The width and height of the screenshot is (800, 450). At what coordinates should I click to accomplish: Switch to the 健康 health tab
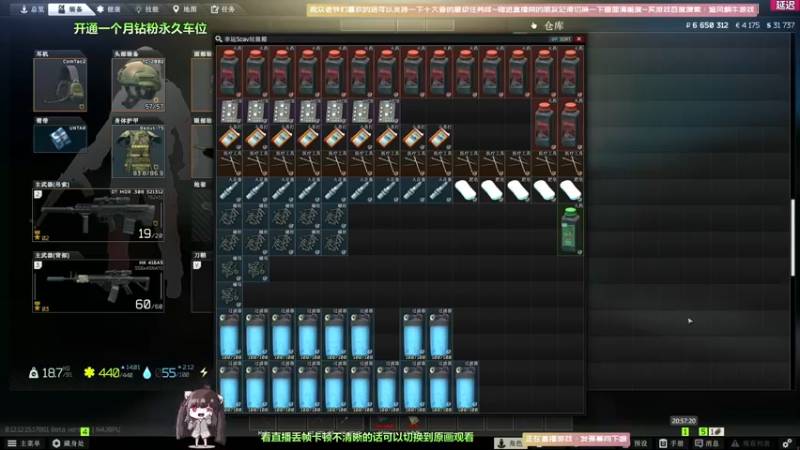pos(109,9)
